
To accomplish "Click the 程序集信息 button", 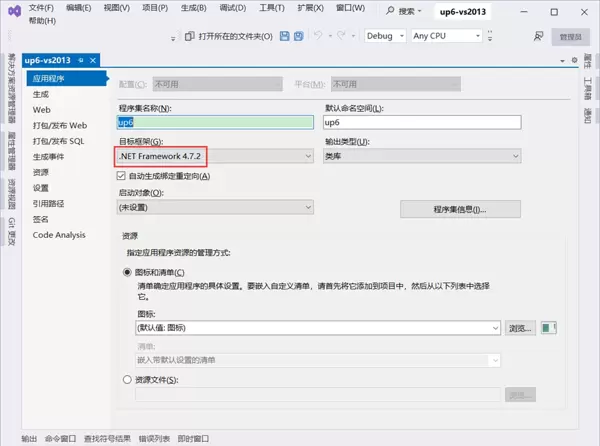I will 460,209.
